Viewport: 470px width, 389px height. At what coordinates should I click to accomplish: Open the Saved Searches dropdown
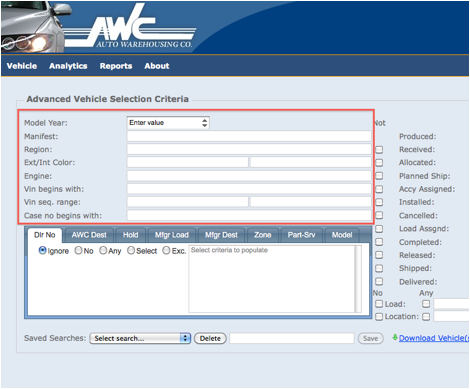pos(140,338)
